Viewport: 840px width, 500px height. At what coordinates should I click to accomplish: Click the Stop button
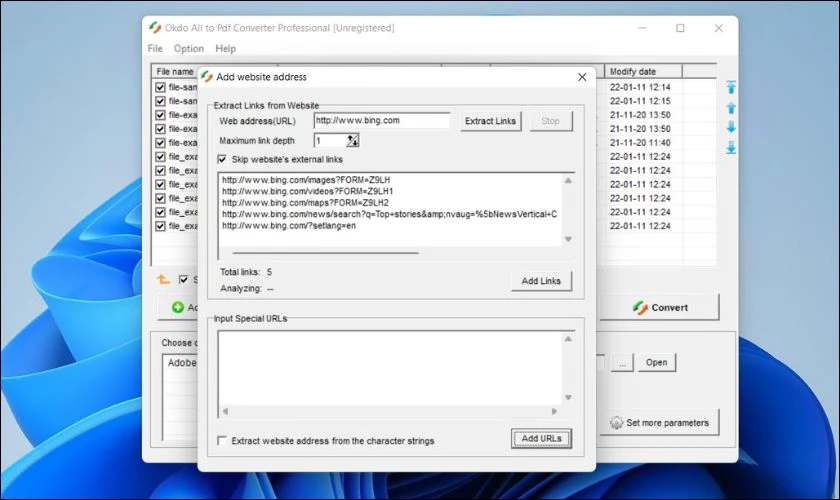[550, 121]
